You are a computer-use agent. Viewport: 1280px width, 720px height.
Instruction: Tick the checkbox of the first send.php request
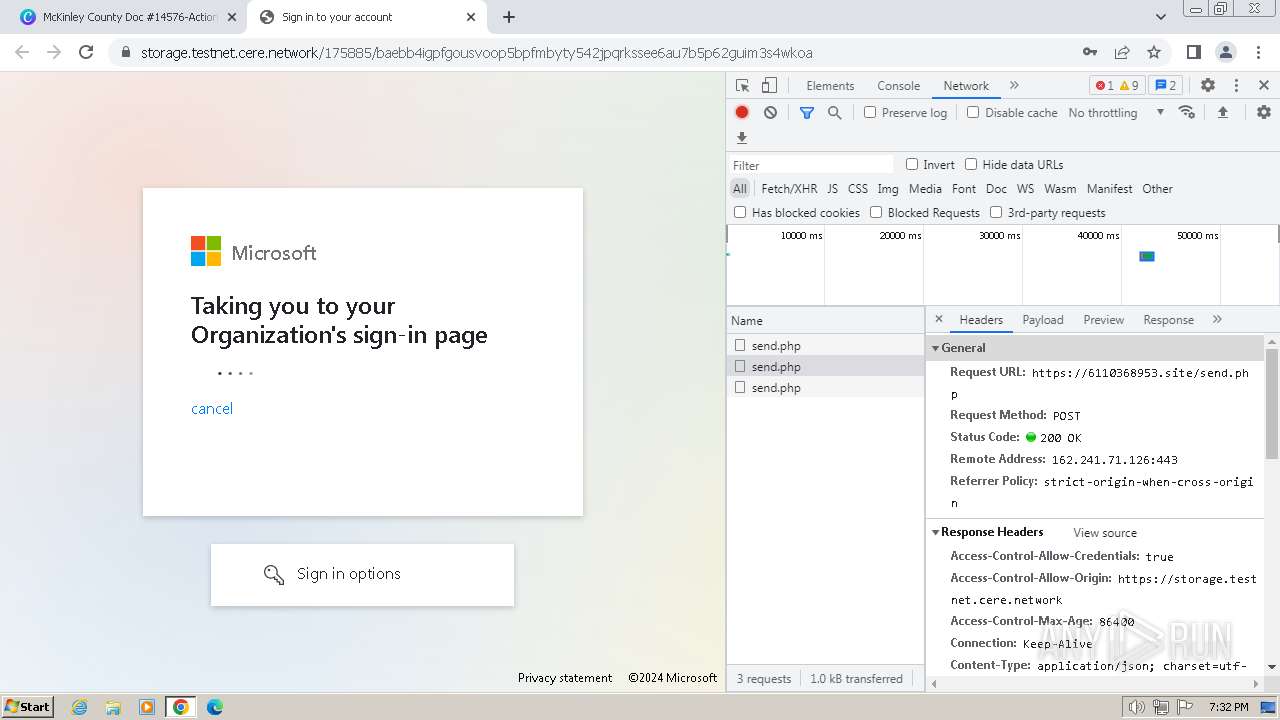pos(740,345)
